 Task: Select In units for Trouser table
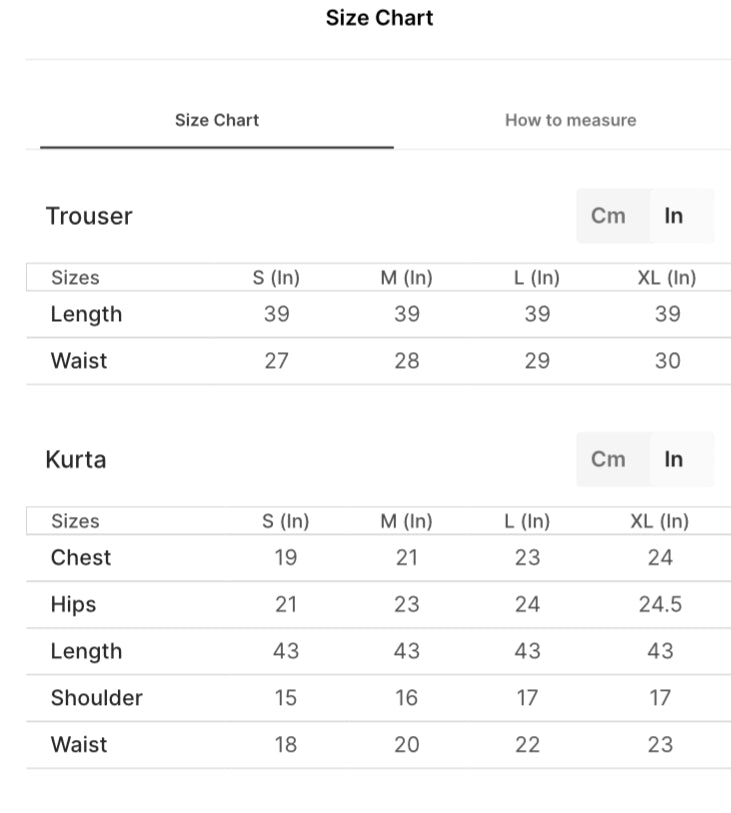[674, 216]
